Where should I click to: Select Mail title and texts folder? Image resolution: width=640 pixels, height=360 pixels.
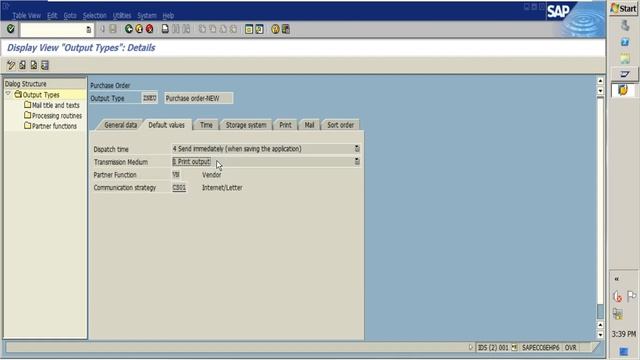coord(52,105)
